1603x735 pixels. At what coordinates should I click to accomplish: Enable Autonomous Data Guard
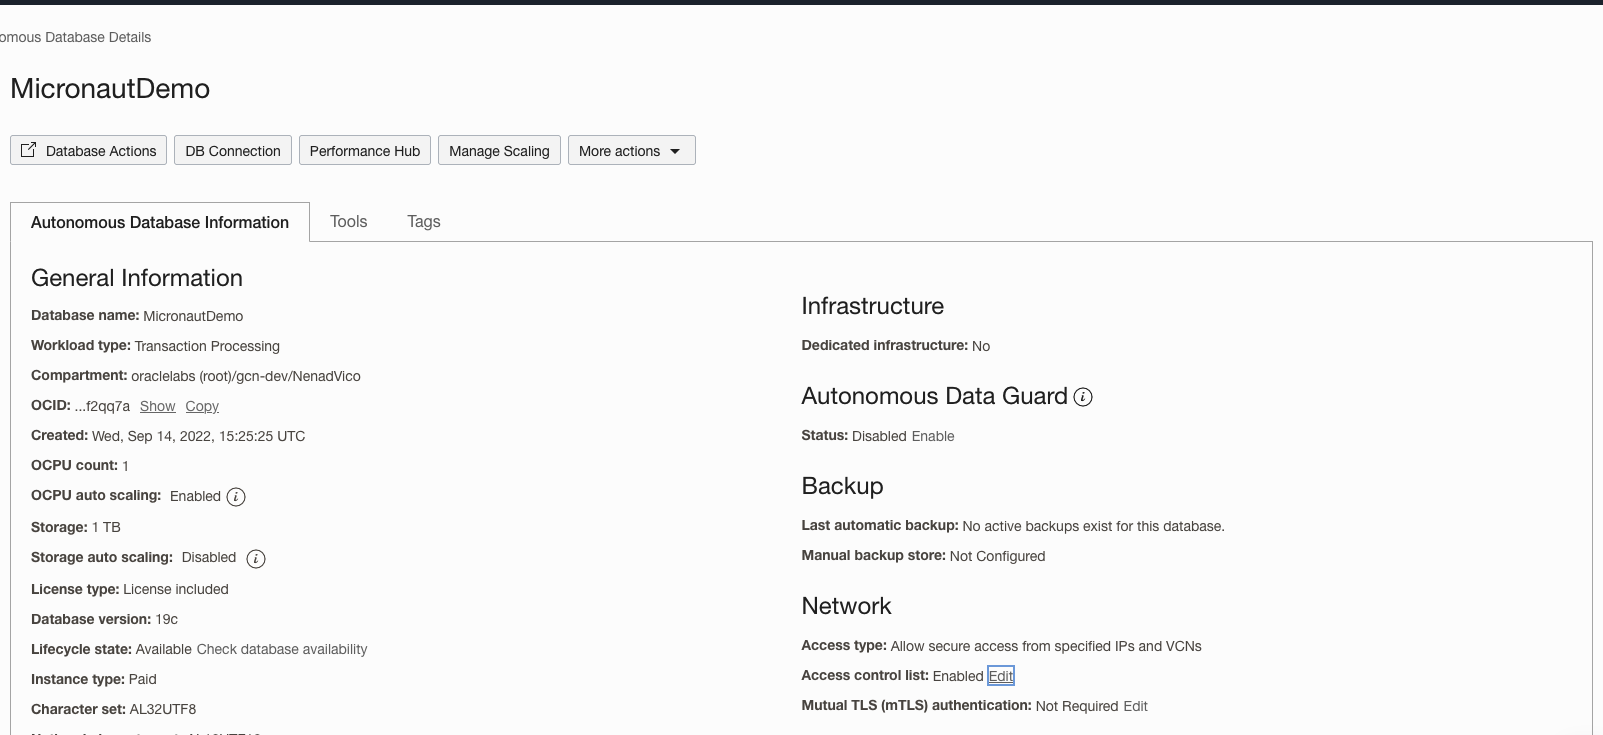point(933,436)
